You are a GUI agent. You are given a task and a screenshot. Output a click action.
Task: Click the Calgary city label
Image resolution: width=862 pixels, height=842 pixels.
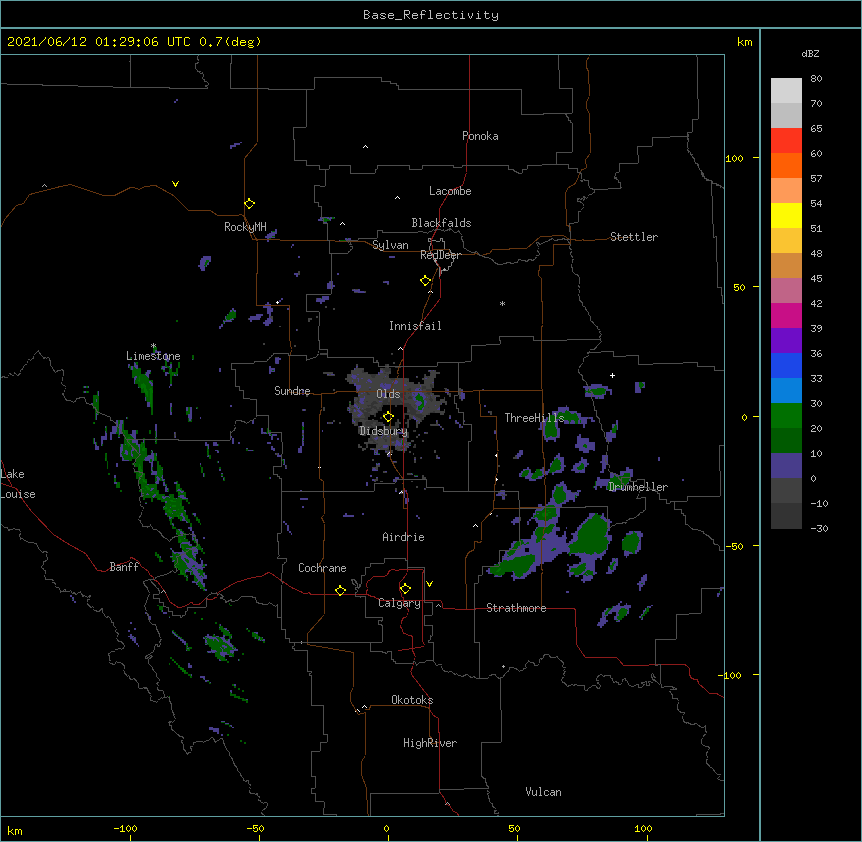399,603
